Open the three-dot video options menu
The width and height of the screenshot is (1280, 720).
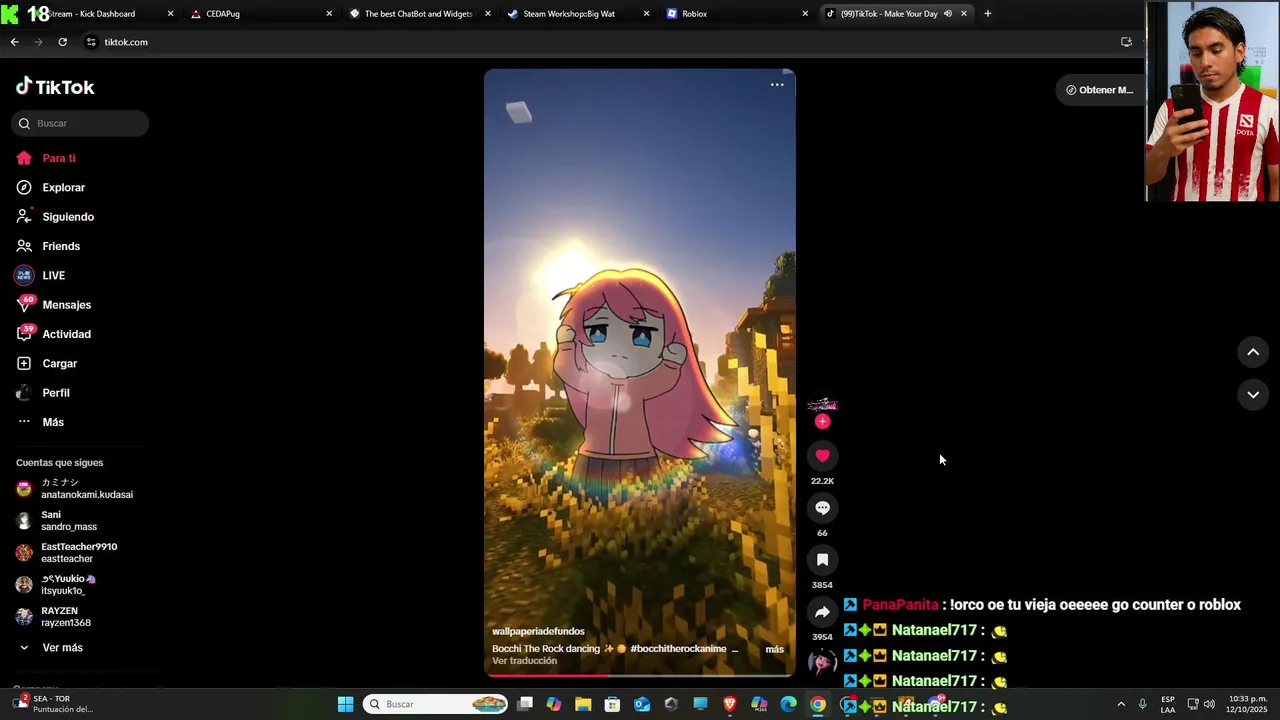pyautogui.click(x=777, y=85)
